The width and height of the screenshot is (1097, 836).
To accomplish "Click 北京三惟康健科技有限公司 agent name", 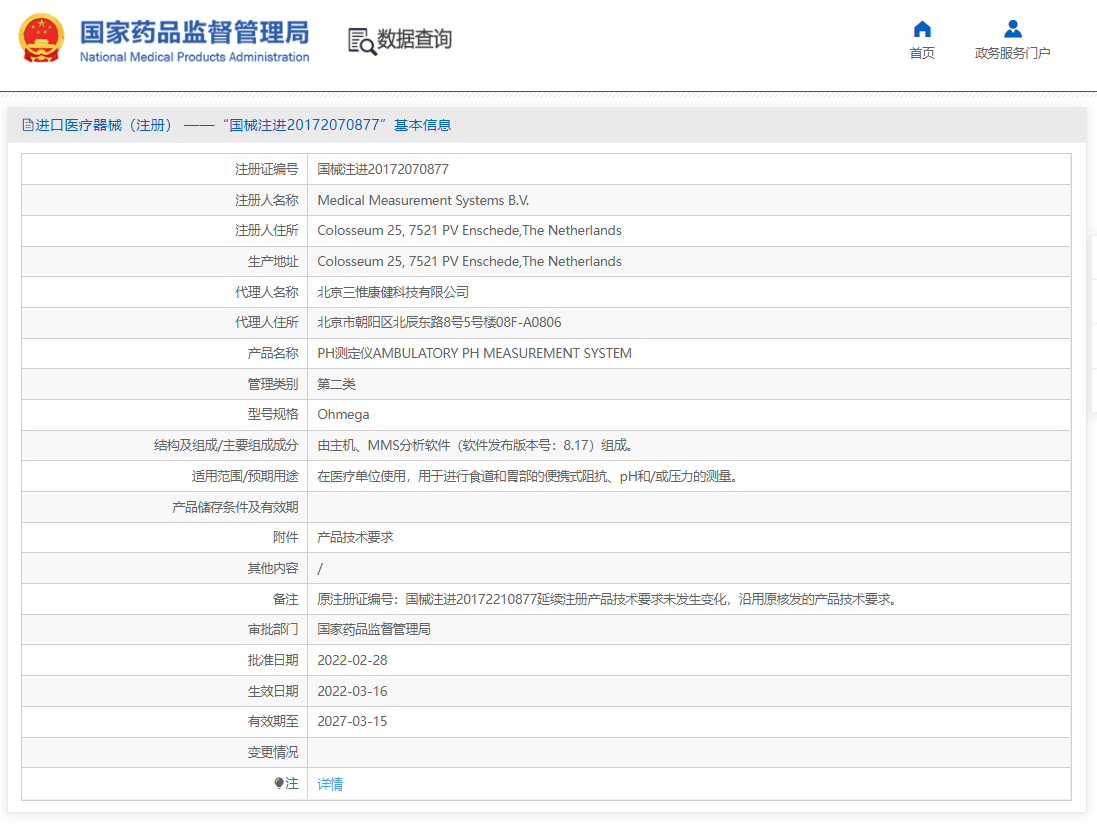I will (x=393, y=292).
